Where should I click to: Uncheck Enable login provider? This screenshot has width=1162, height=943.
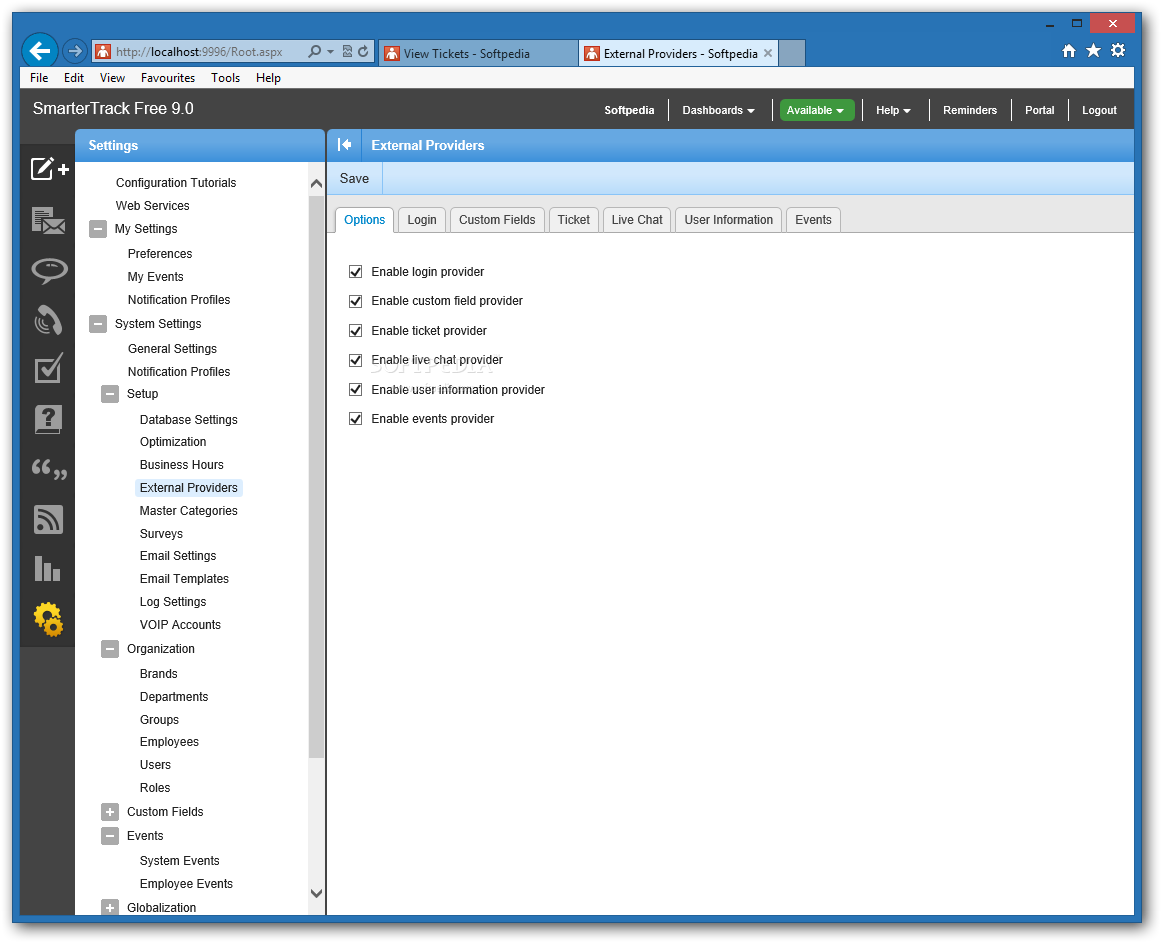point(356,271)
